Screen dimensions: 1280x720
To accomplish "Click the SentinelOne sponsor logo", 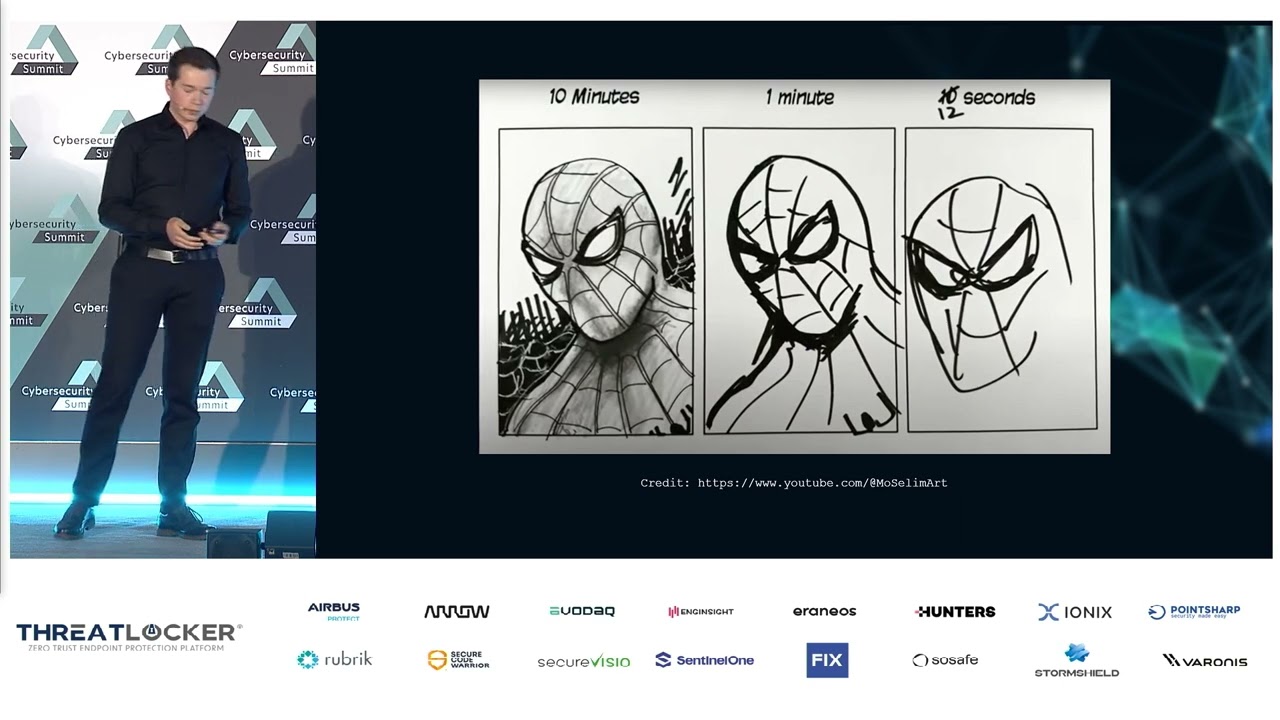I will 705,660.
